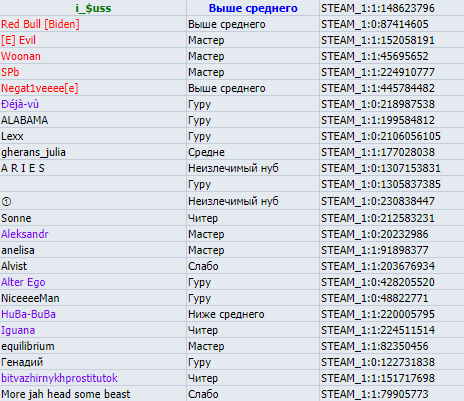The width and height of the screenshot is (464, 401).
Task: Click the Woonan player name
Action: click(x=21, y=56)
